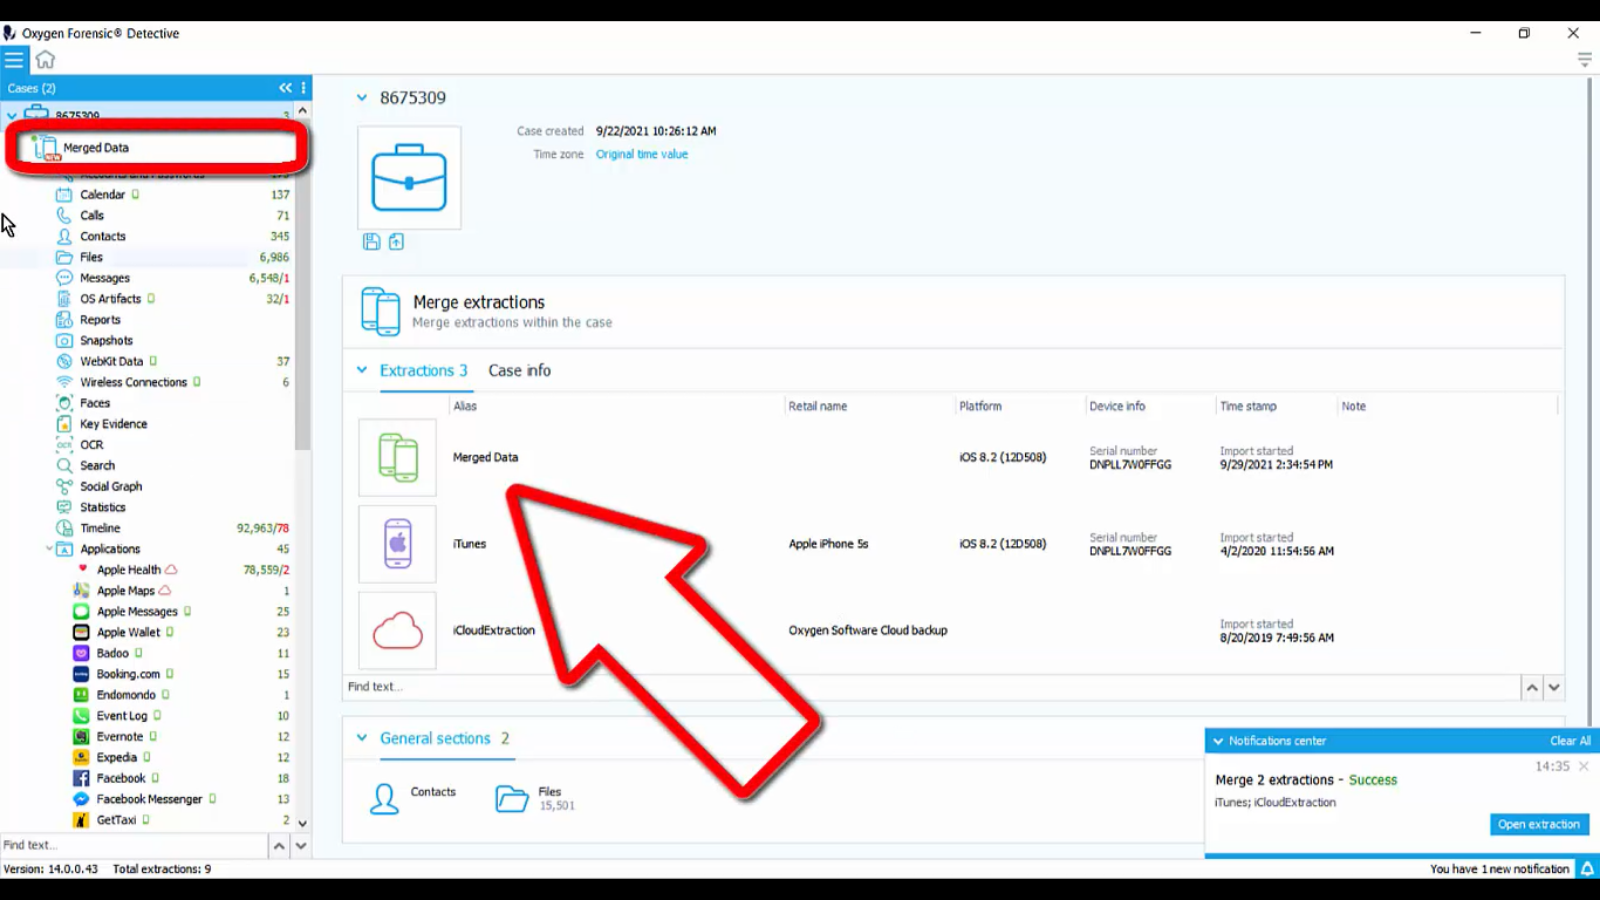Open the OCR section
This screenshot has height=900, width=1600.
pyautogui.click(x=92, y=445)
